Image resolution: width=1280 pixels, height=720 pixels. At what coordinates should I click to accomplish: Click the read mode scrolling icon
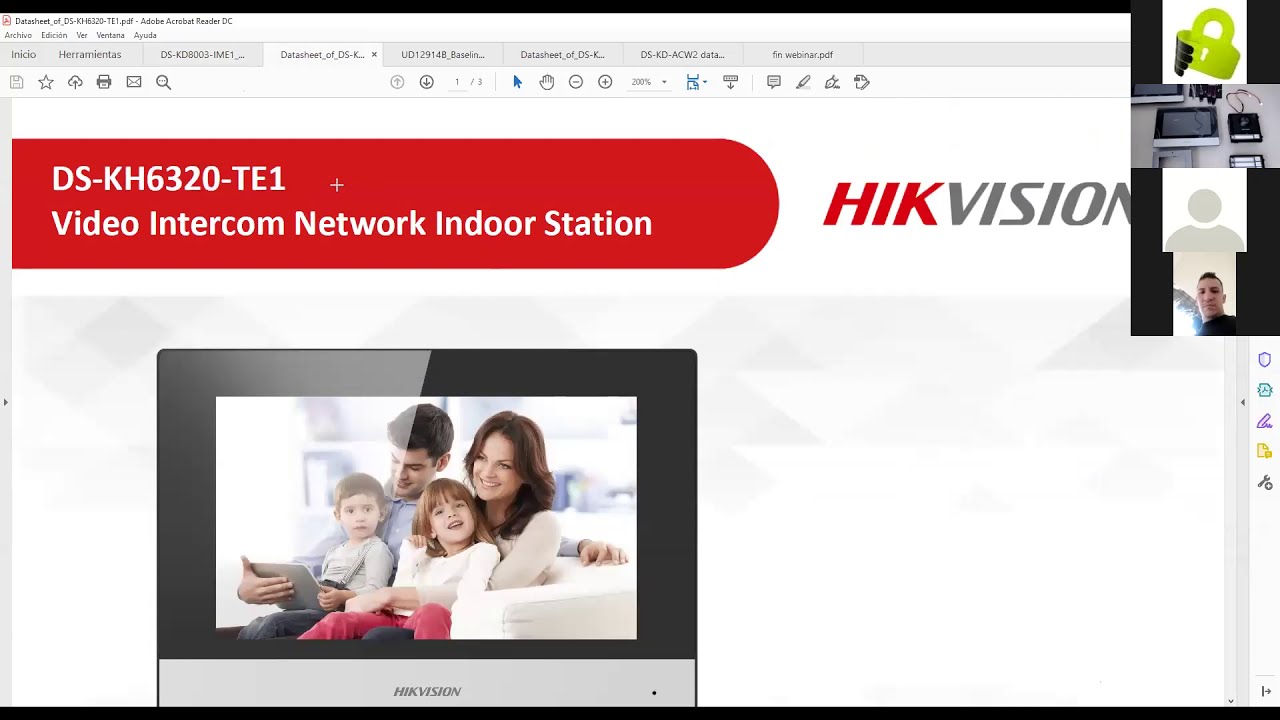[x=731, y=82]
